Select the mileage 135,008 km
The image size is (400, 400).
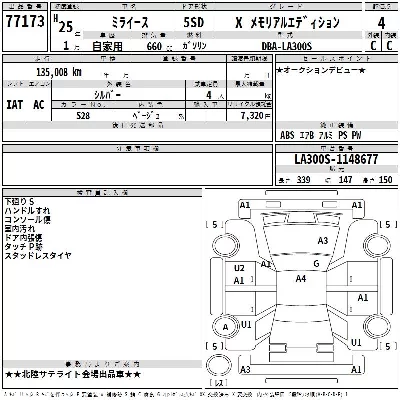point(59,72)
